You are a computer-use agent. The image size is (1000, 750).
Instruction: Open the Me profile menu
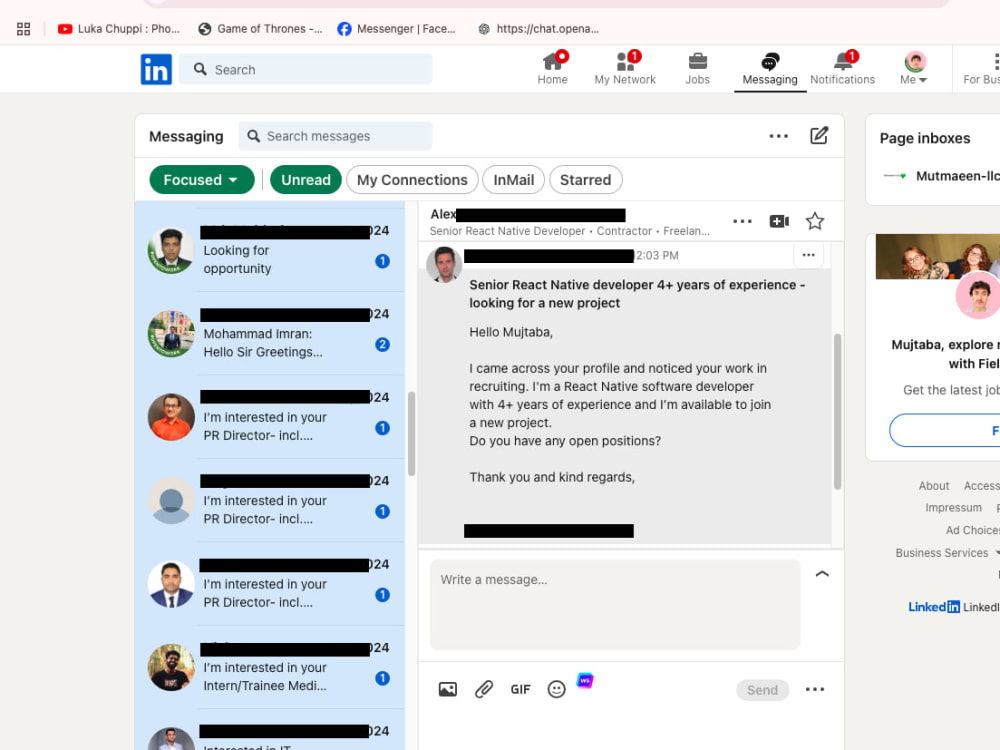(915, 68)
